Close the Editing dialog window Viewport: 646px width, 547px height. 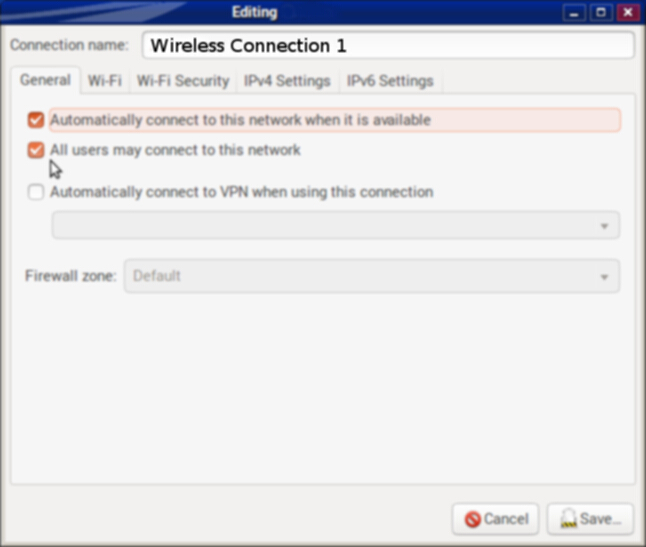point(627,12)
